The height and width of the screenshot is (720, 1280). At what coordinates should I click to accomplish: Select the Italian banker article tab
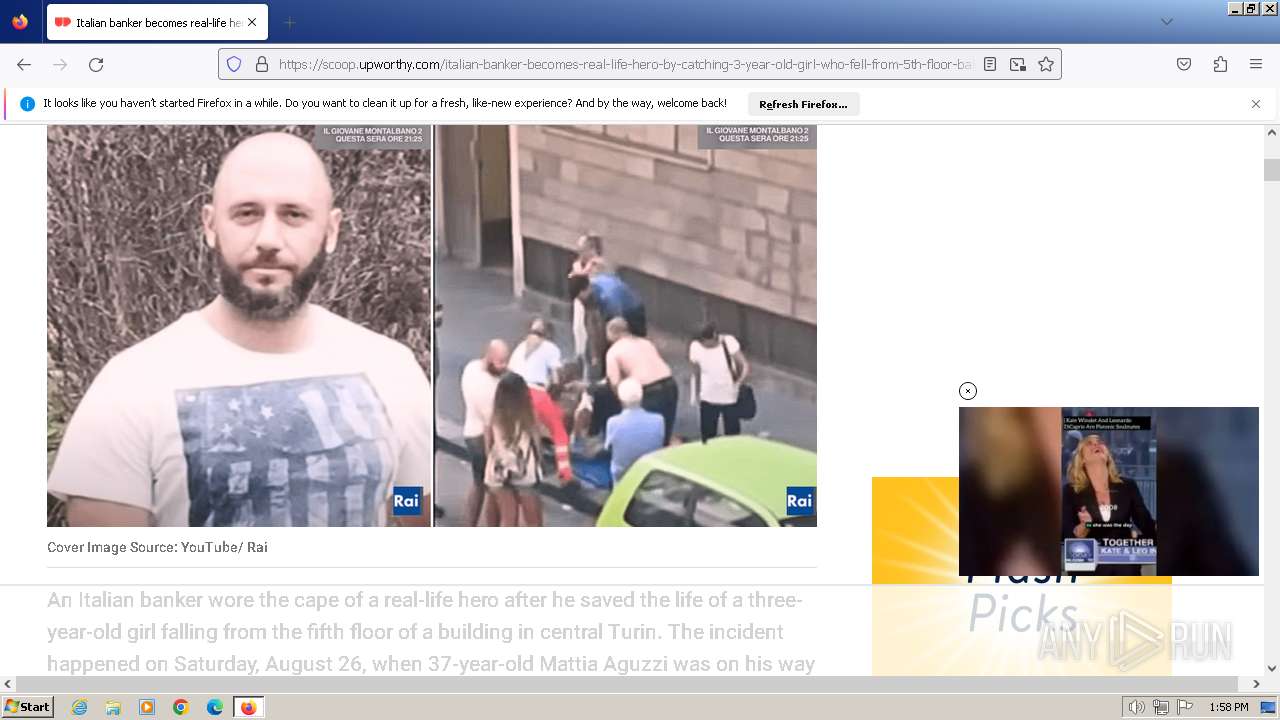[x=156, y=22]
